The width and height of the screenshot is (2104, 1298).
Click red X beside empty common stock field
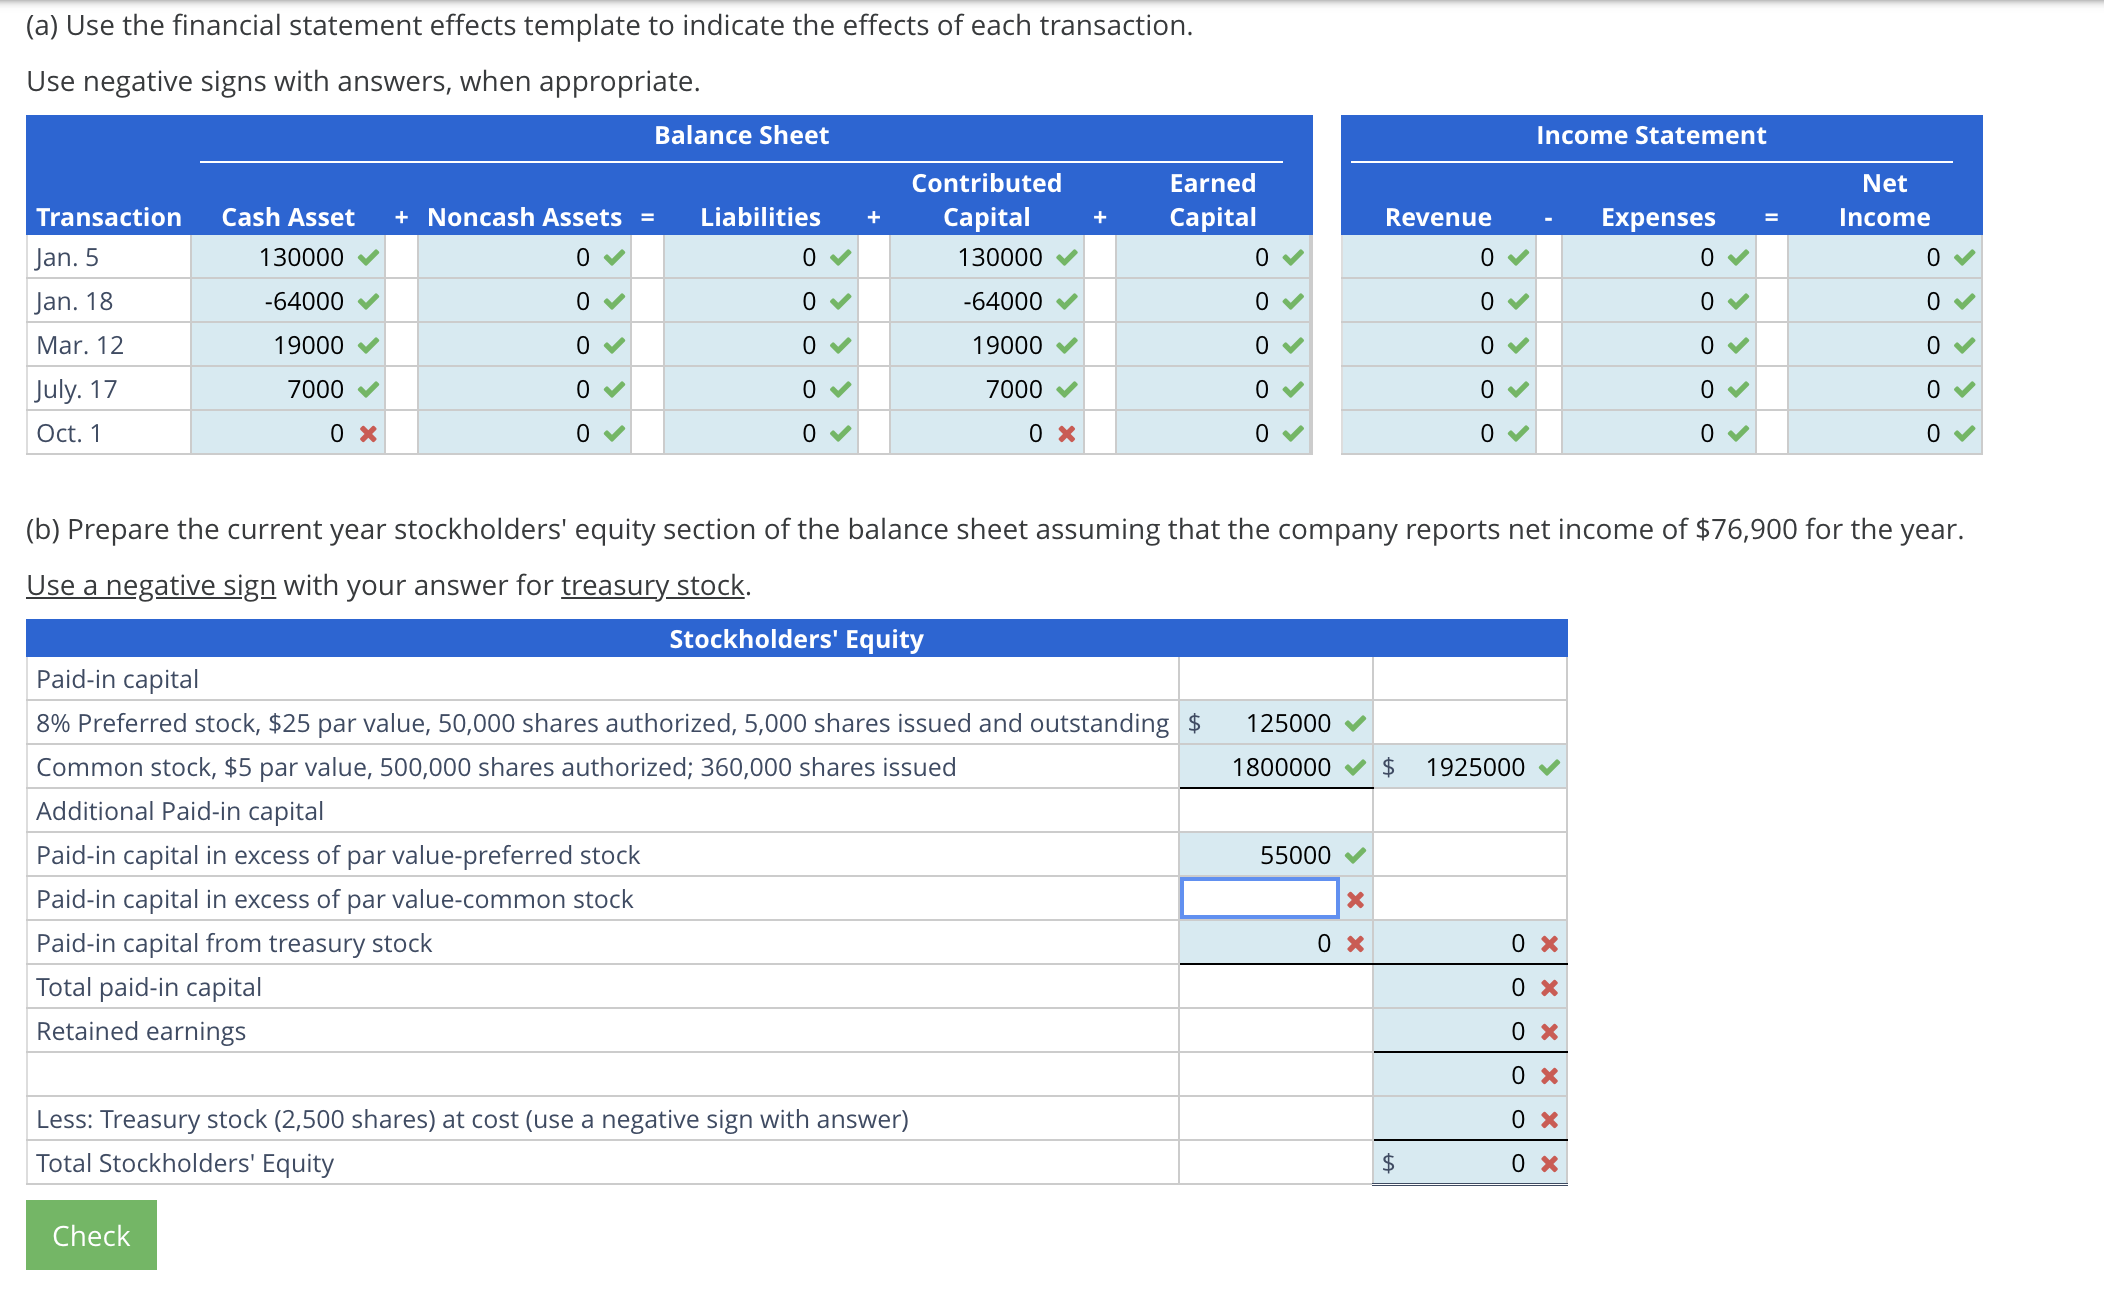pyautogui.click(x=1355, y=900)
